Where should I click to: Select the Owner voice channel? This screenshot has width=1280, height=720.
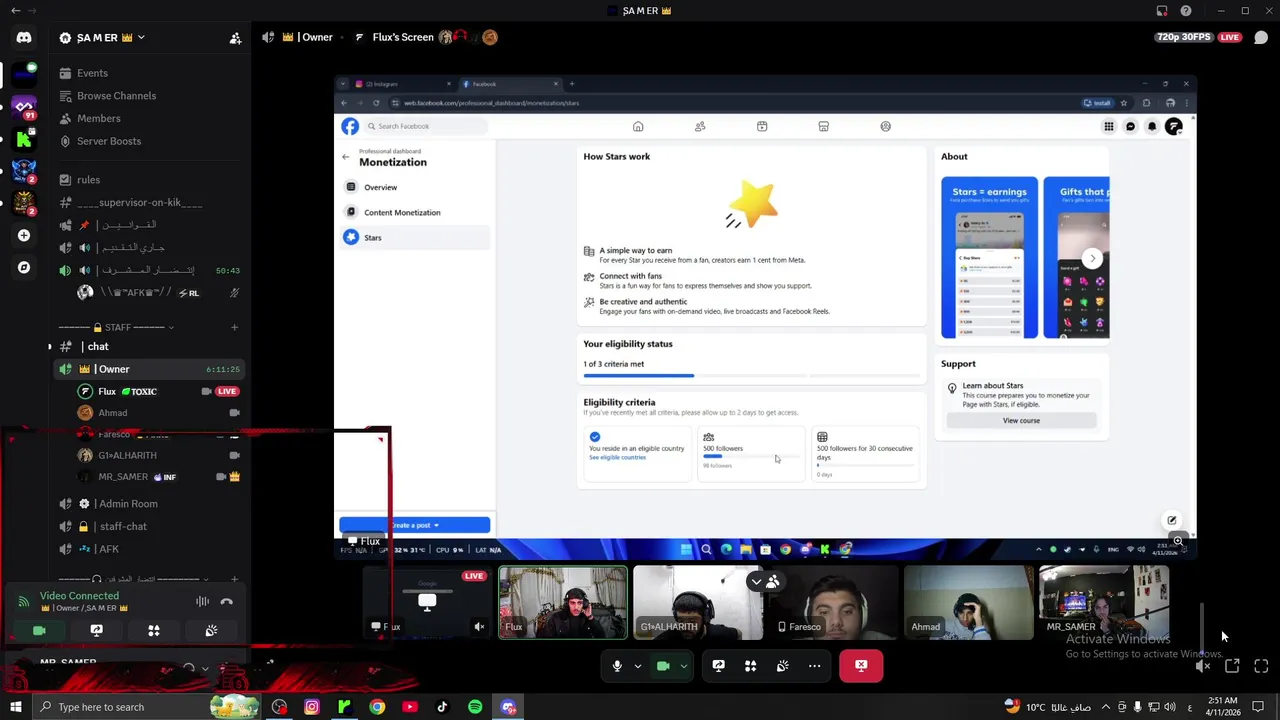coord(150,369)
